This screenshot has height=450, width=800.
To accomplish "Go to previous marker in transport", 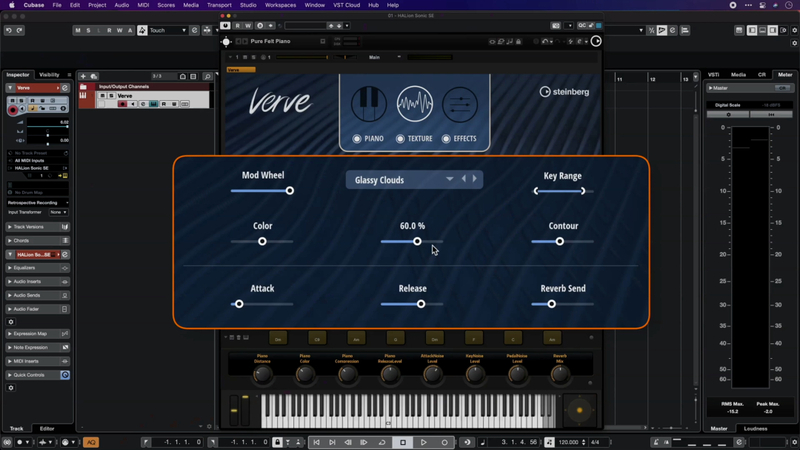I will click(316, 442).
